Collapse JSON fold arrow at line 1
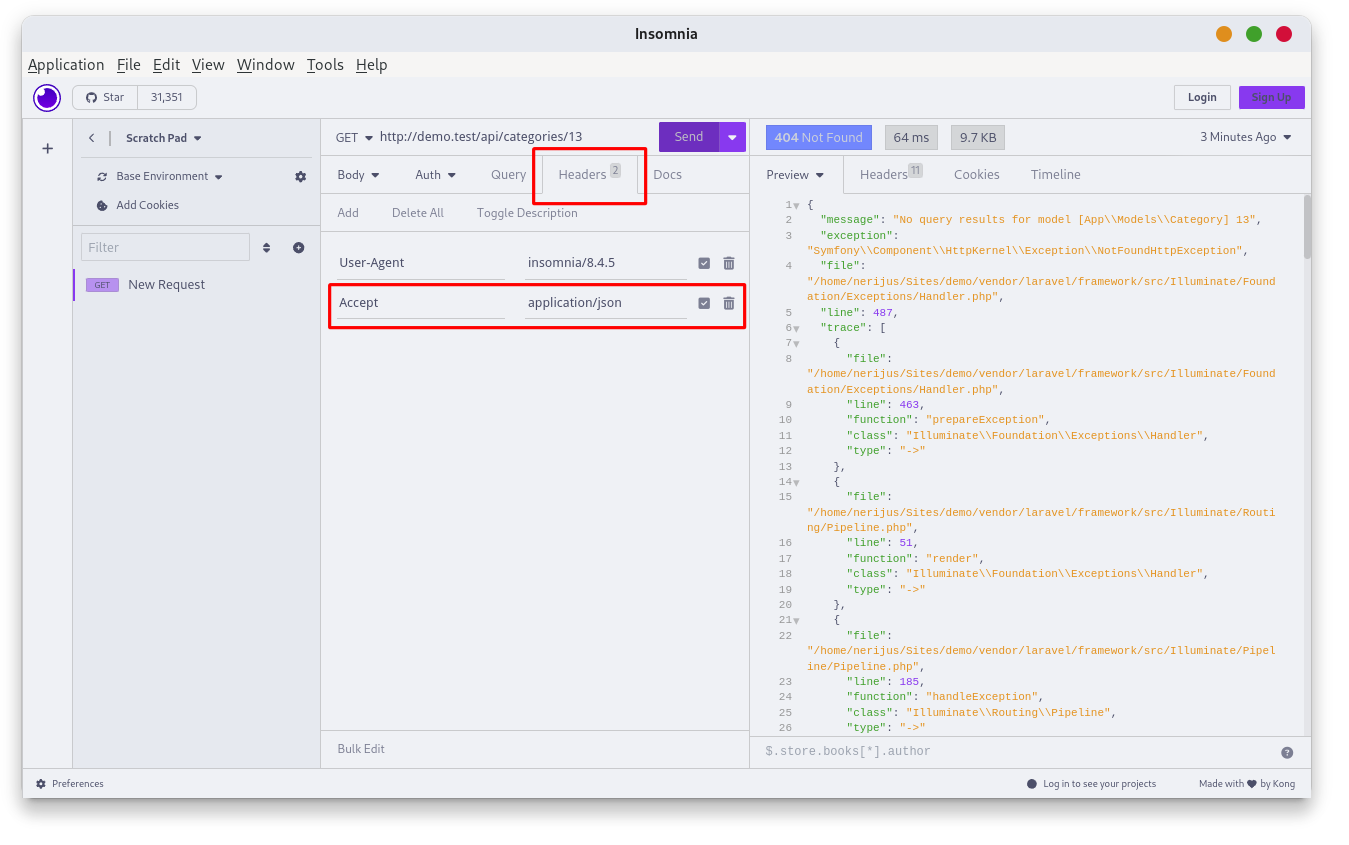 (x=796, y=205)
